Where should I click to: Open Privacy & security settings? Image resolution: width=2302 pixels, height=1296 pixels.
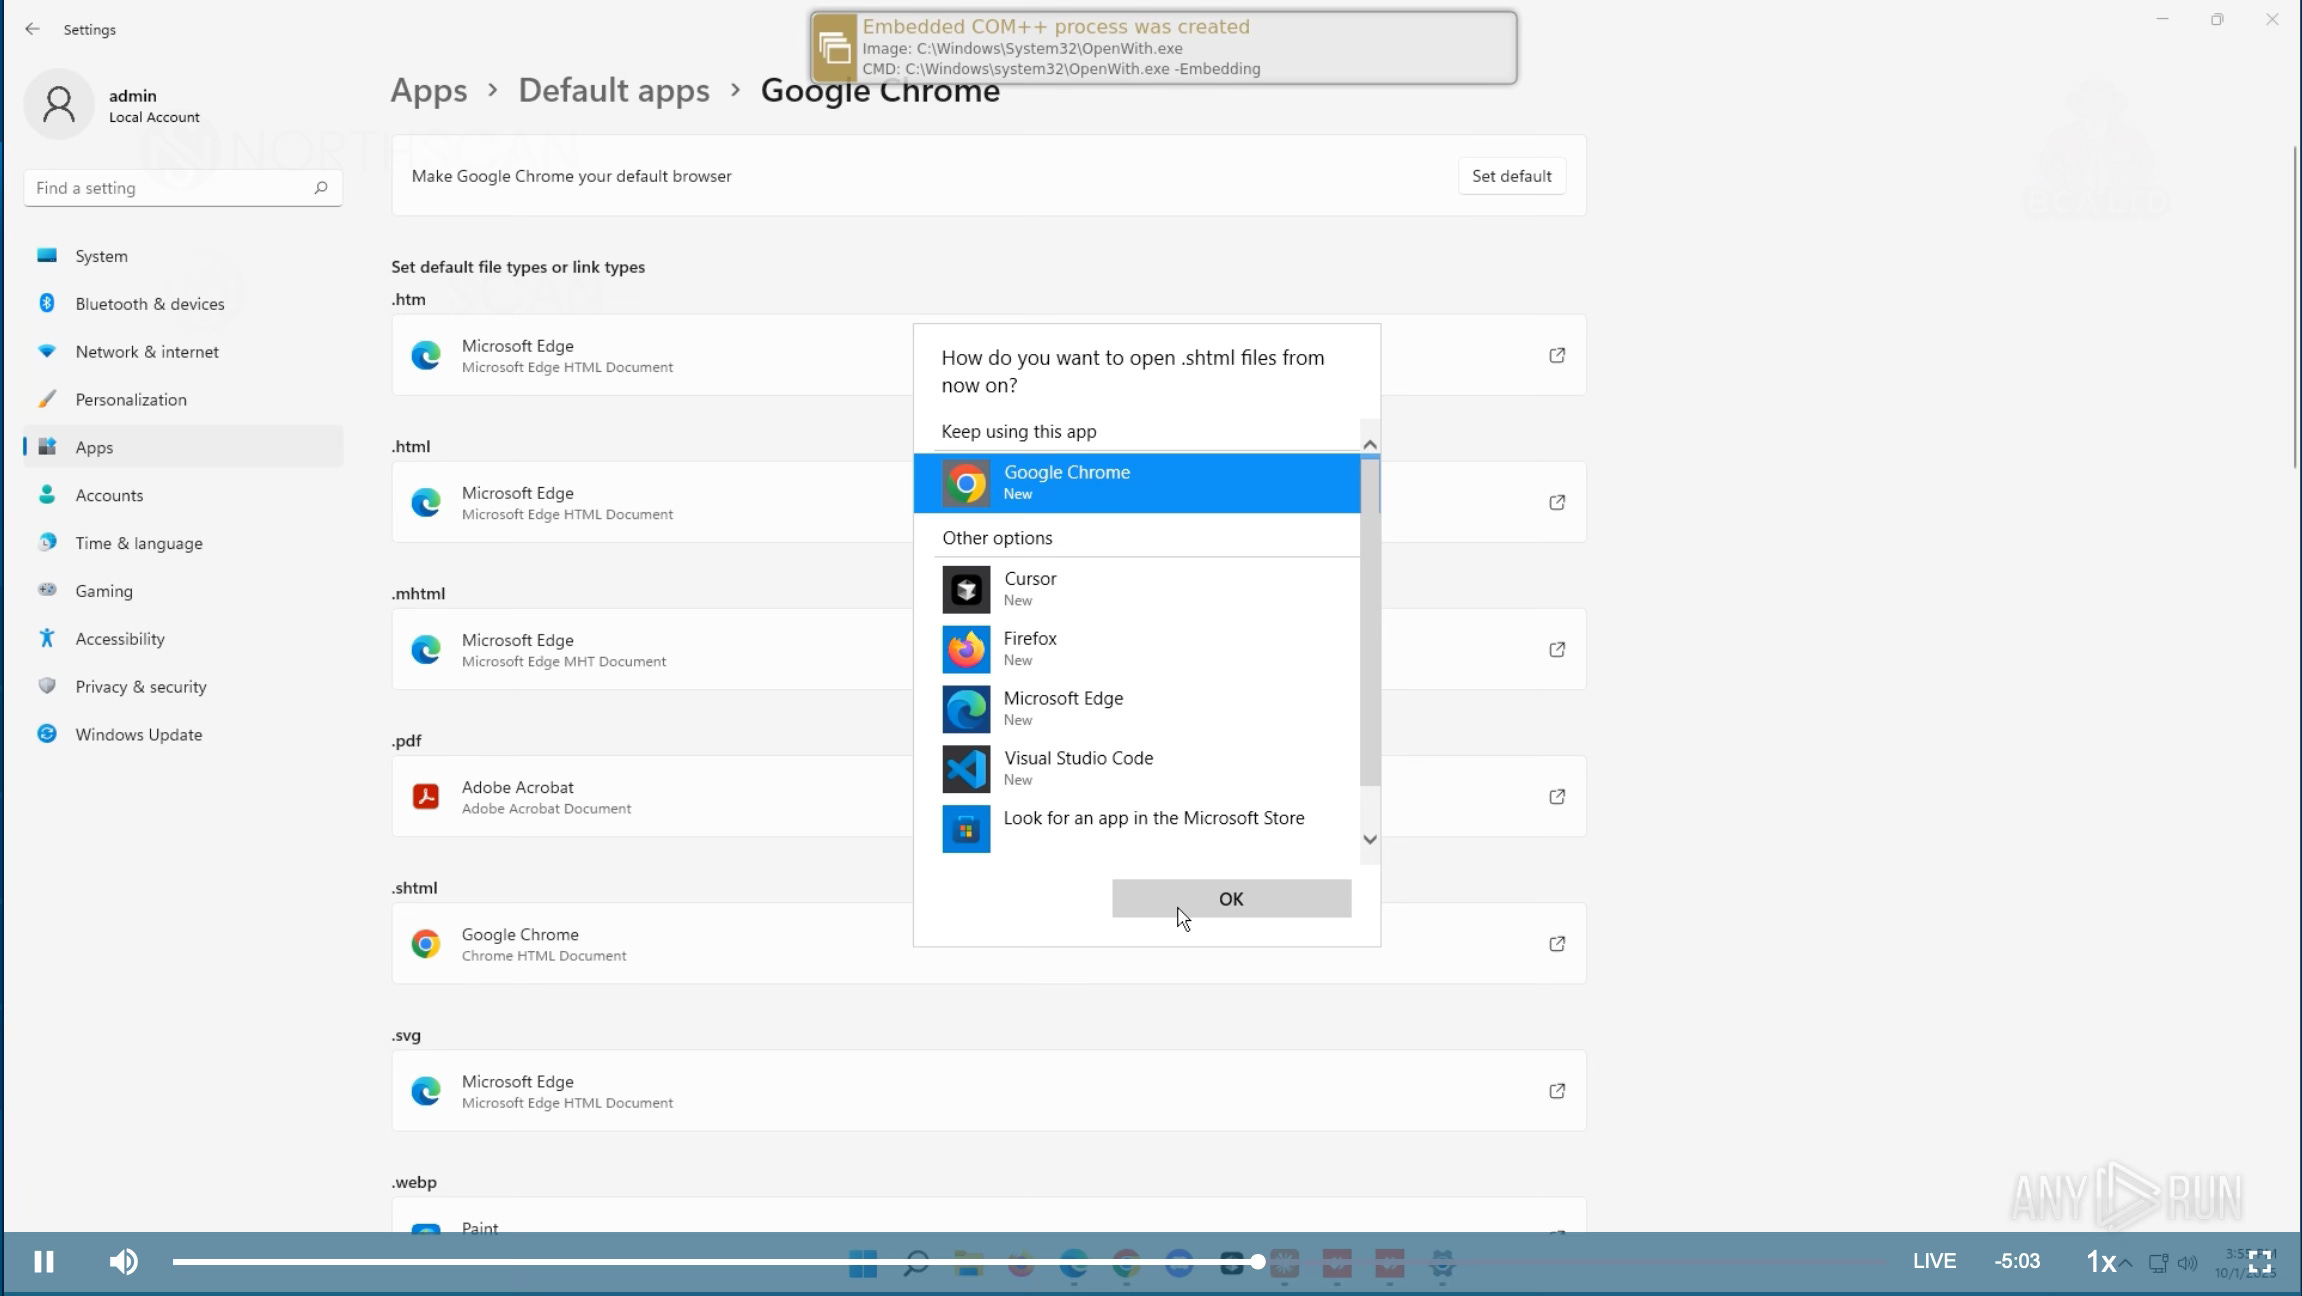[x=140, y=687]
